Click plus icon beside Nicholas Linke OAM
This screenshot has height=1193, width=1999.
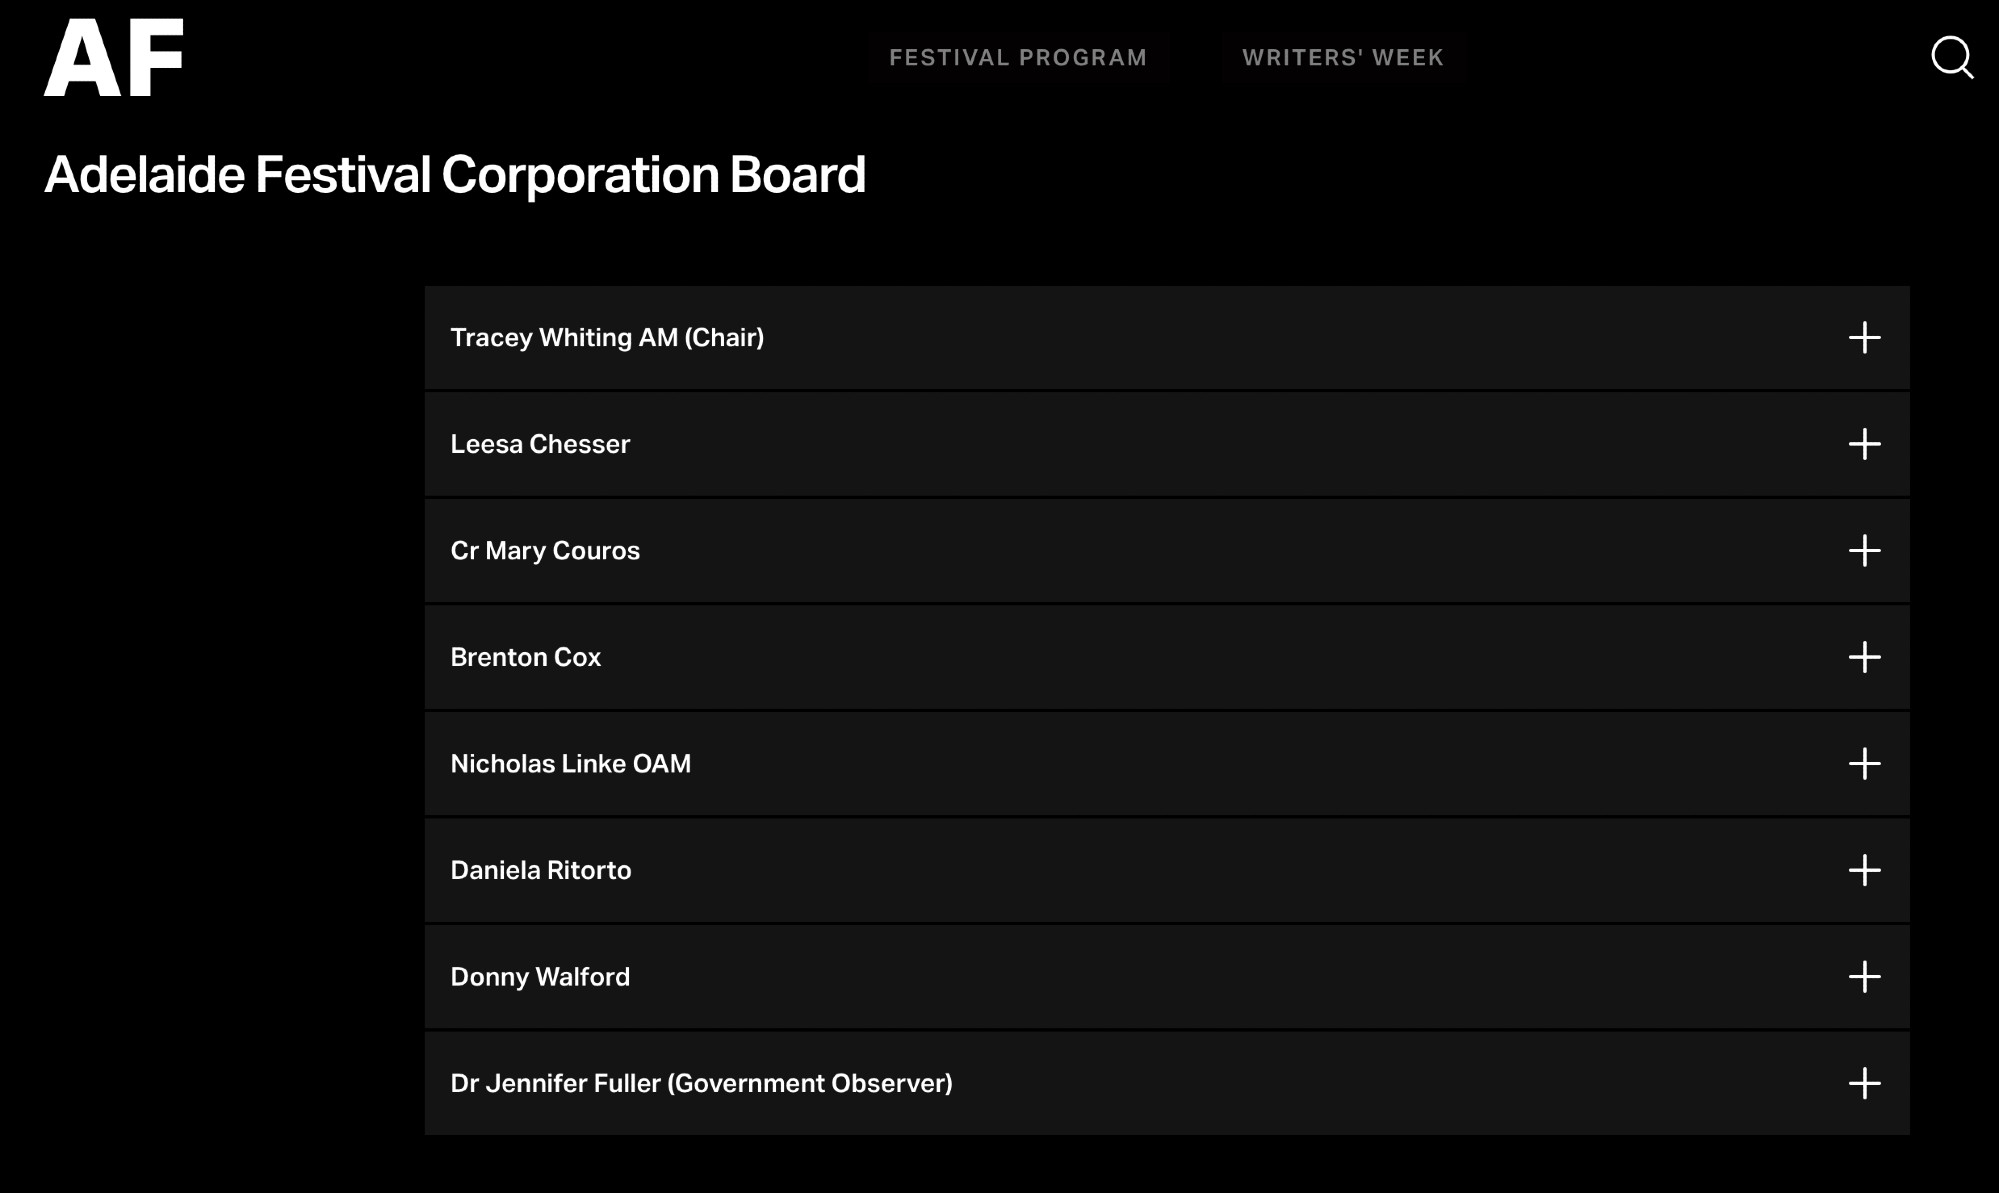1864,764
